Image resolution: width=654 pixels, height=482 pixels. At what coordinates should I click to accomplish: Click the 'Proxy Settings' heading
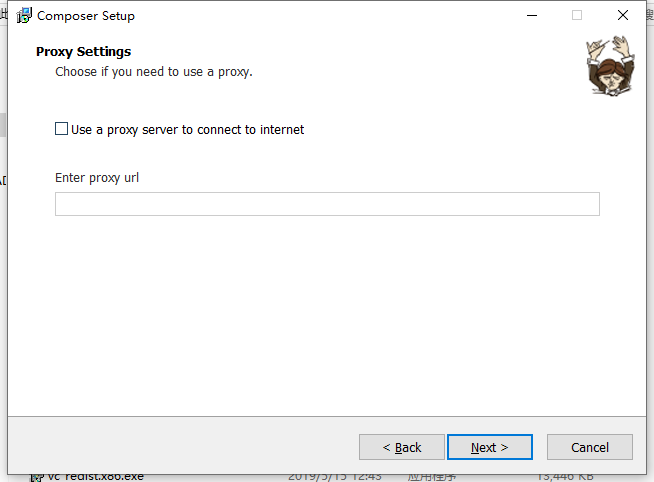coord(83,52)
